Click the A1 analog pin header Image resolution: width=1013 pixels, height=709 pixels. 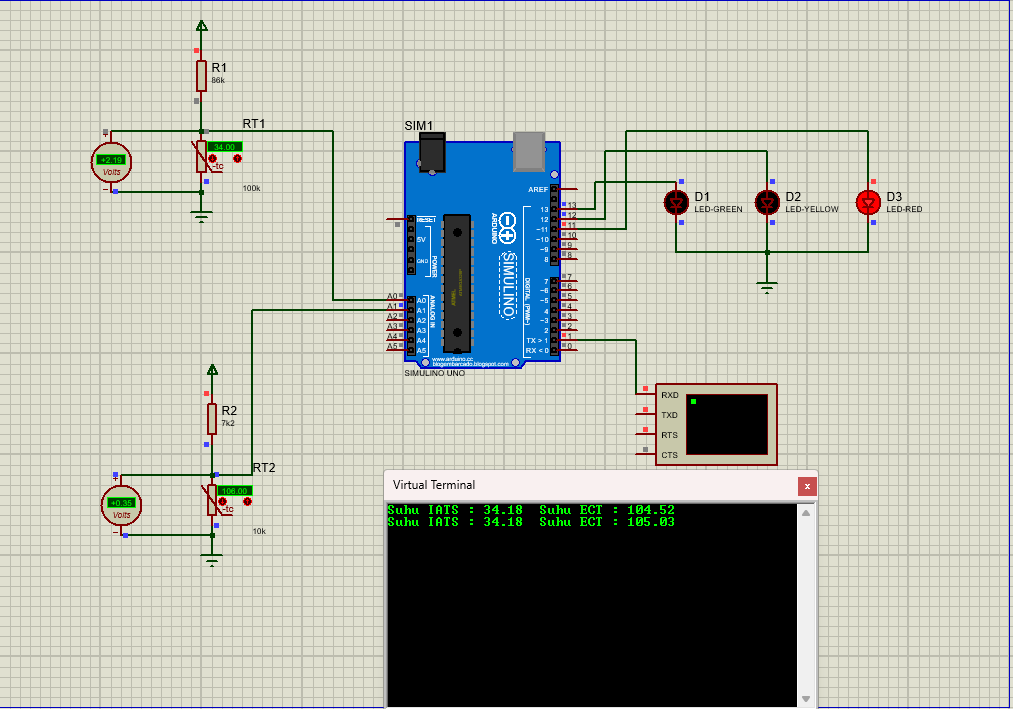pos(411,311)
